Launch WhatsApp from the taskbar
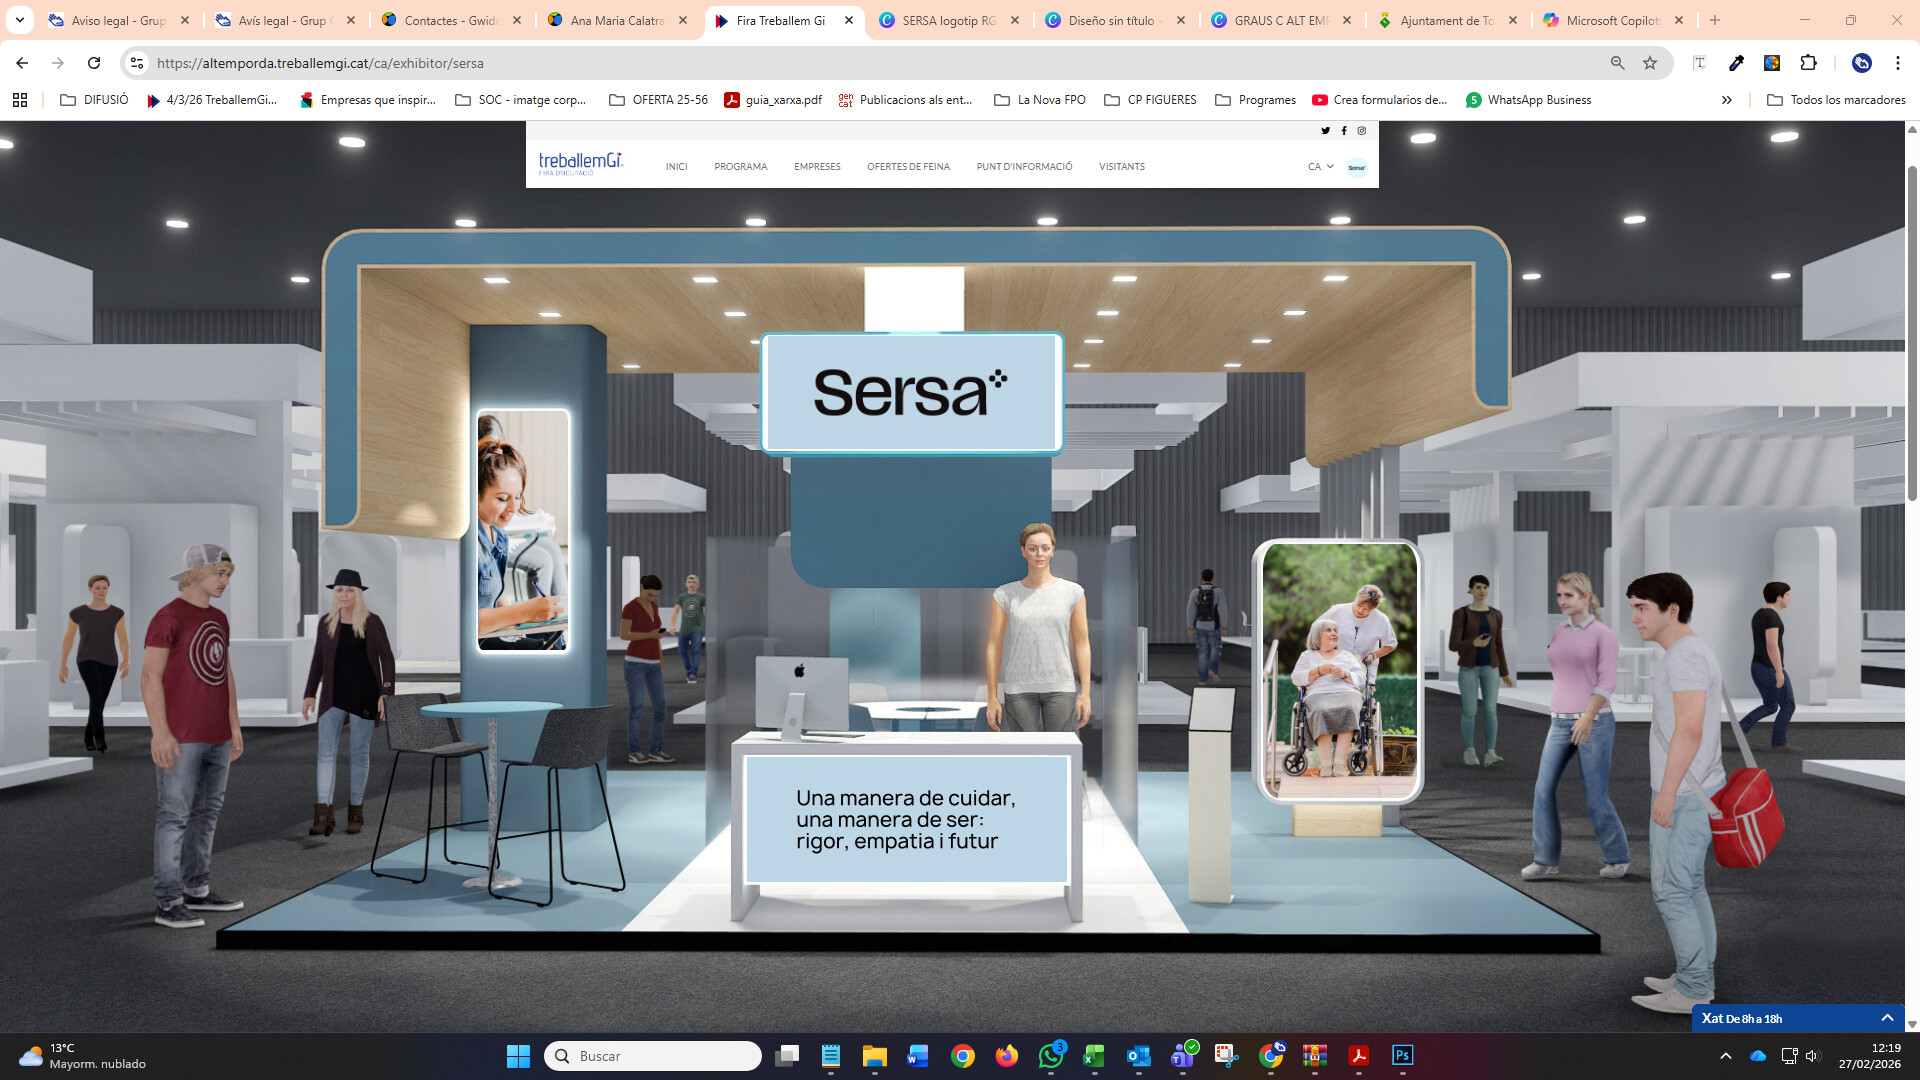 pyautogui.click(x=1051, y=1056)
